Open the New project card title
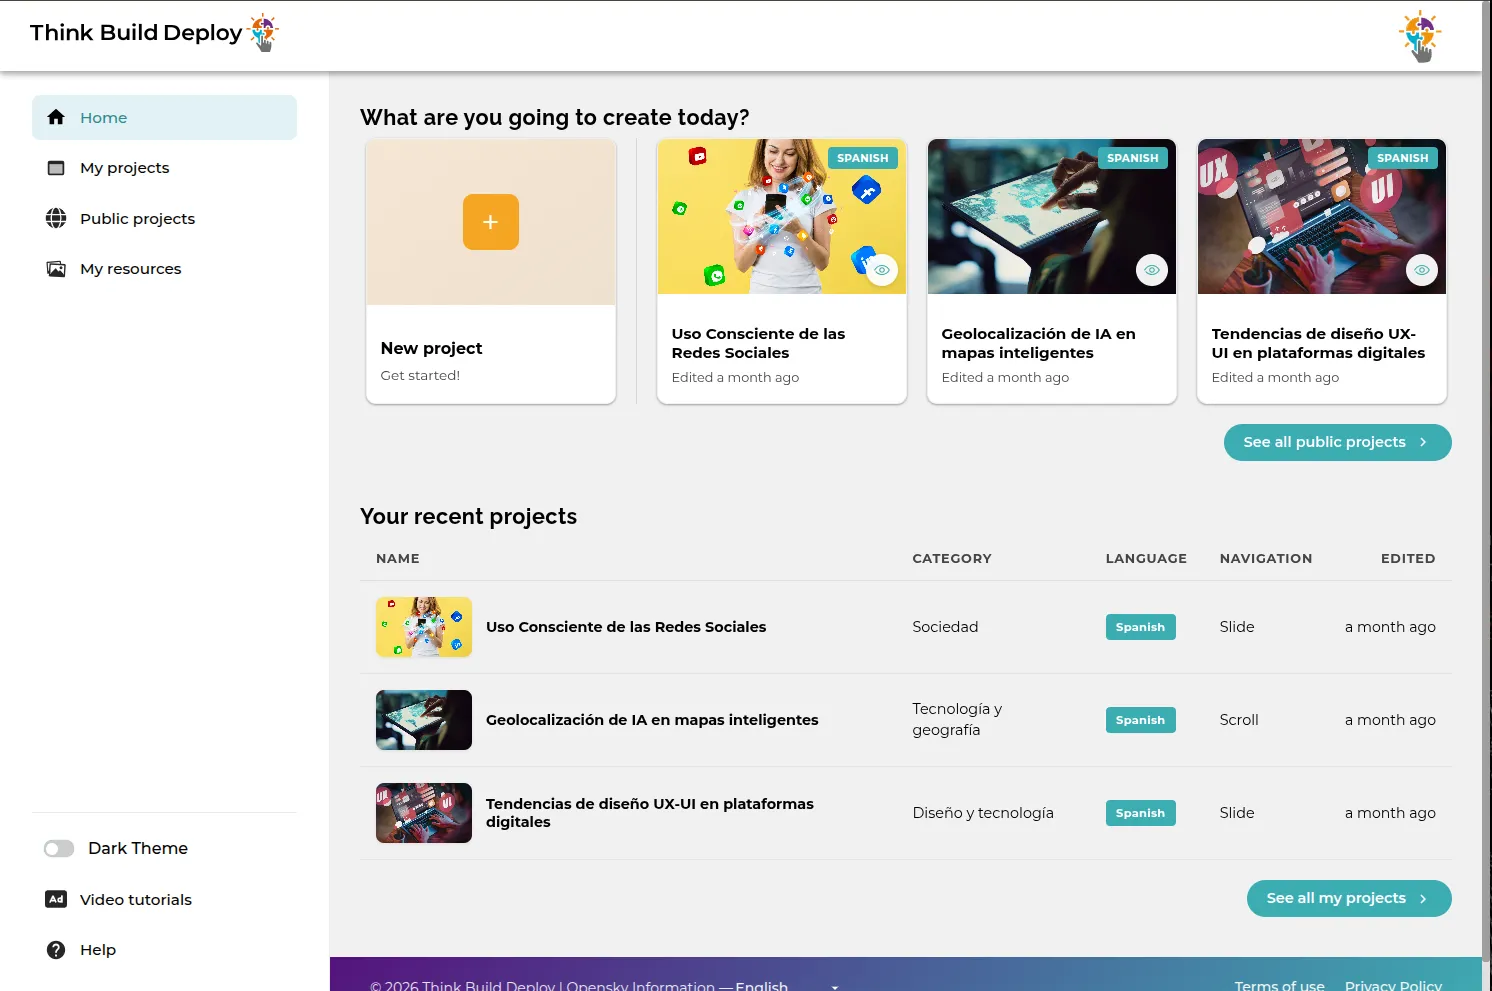The image size is (1492, 991). pyautogui.click(x=432, y=348)
